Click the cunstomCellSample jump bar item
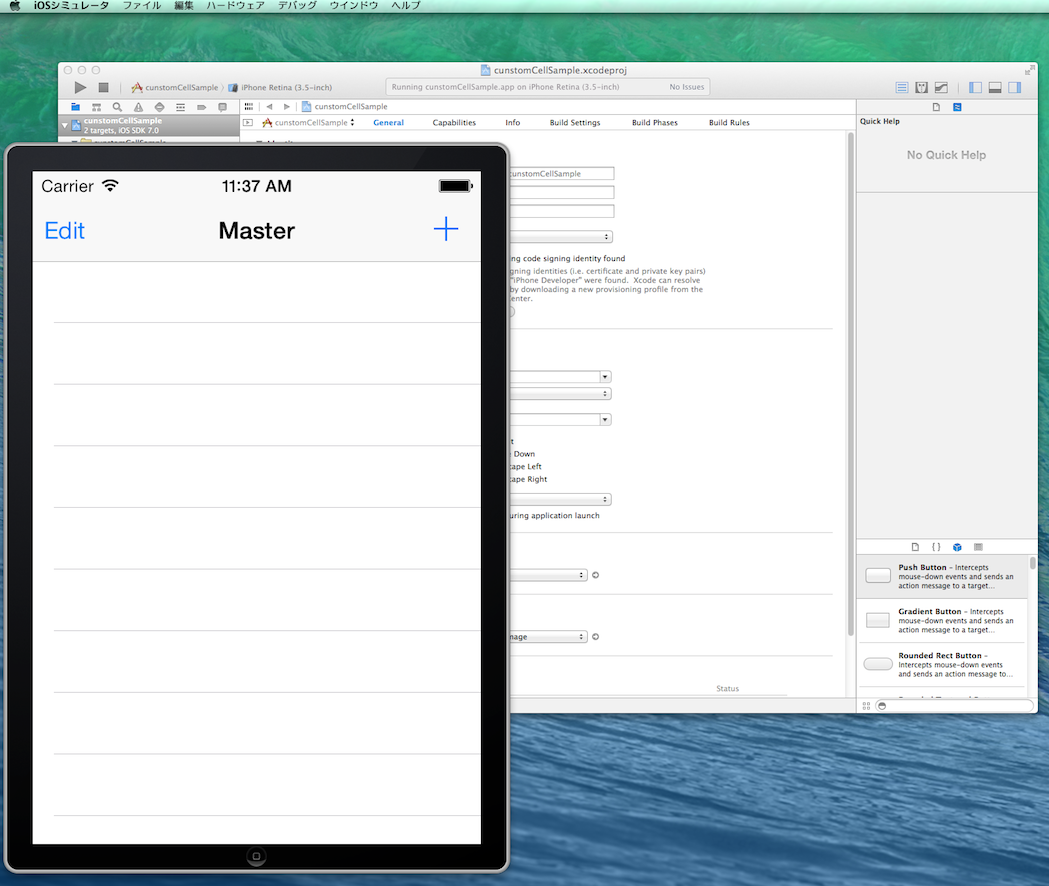1049x886 pixels. pyautogui.click(x=345, y=106)
